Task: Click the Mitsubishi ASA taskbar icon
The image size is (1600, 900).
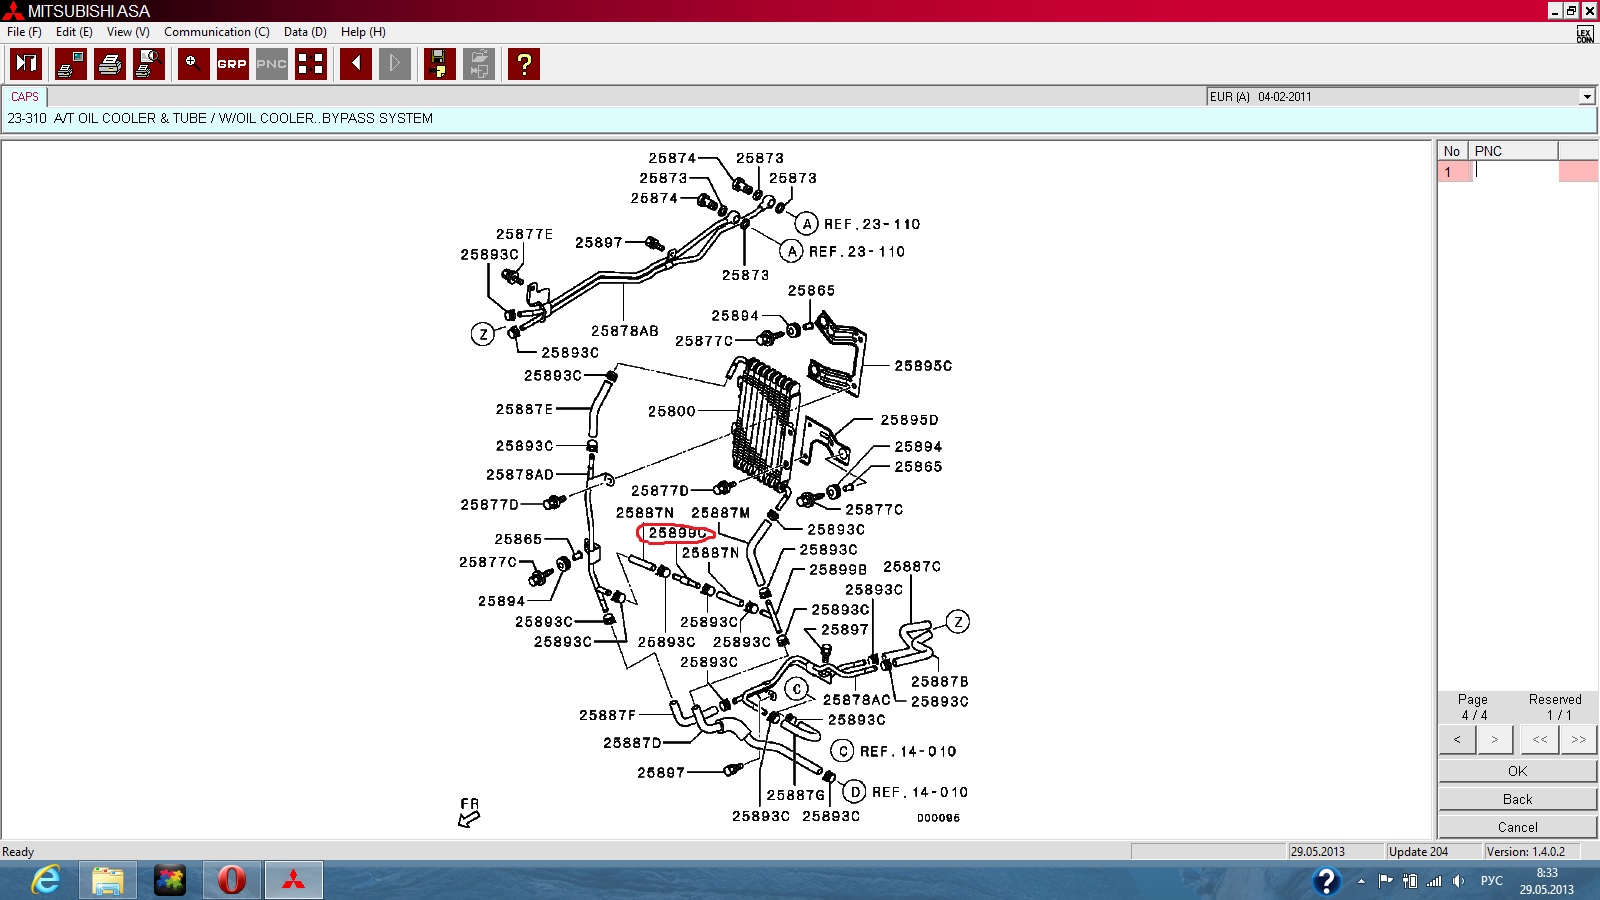Action: pyautogui.click(x=293, y=880)
